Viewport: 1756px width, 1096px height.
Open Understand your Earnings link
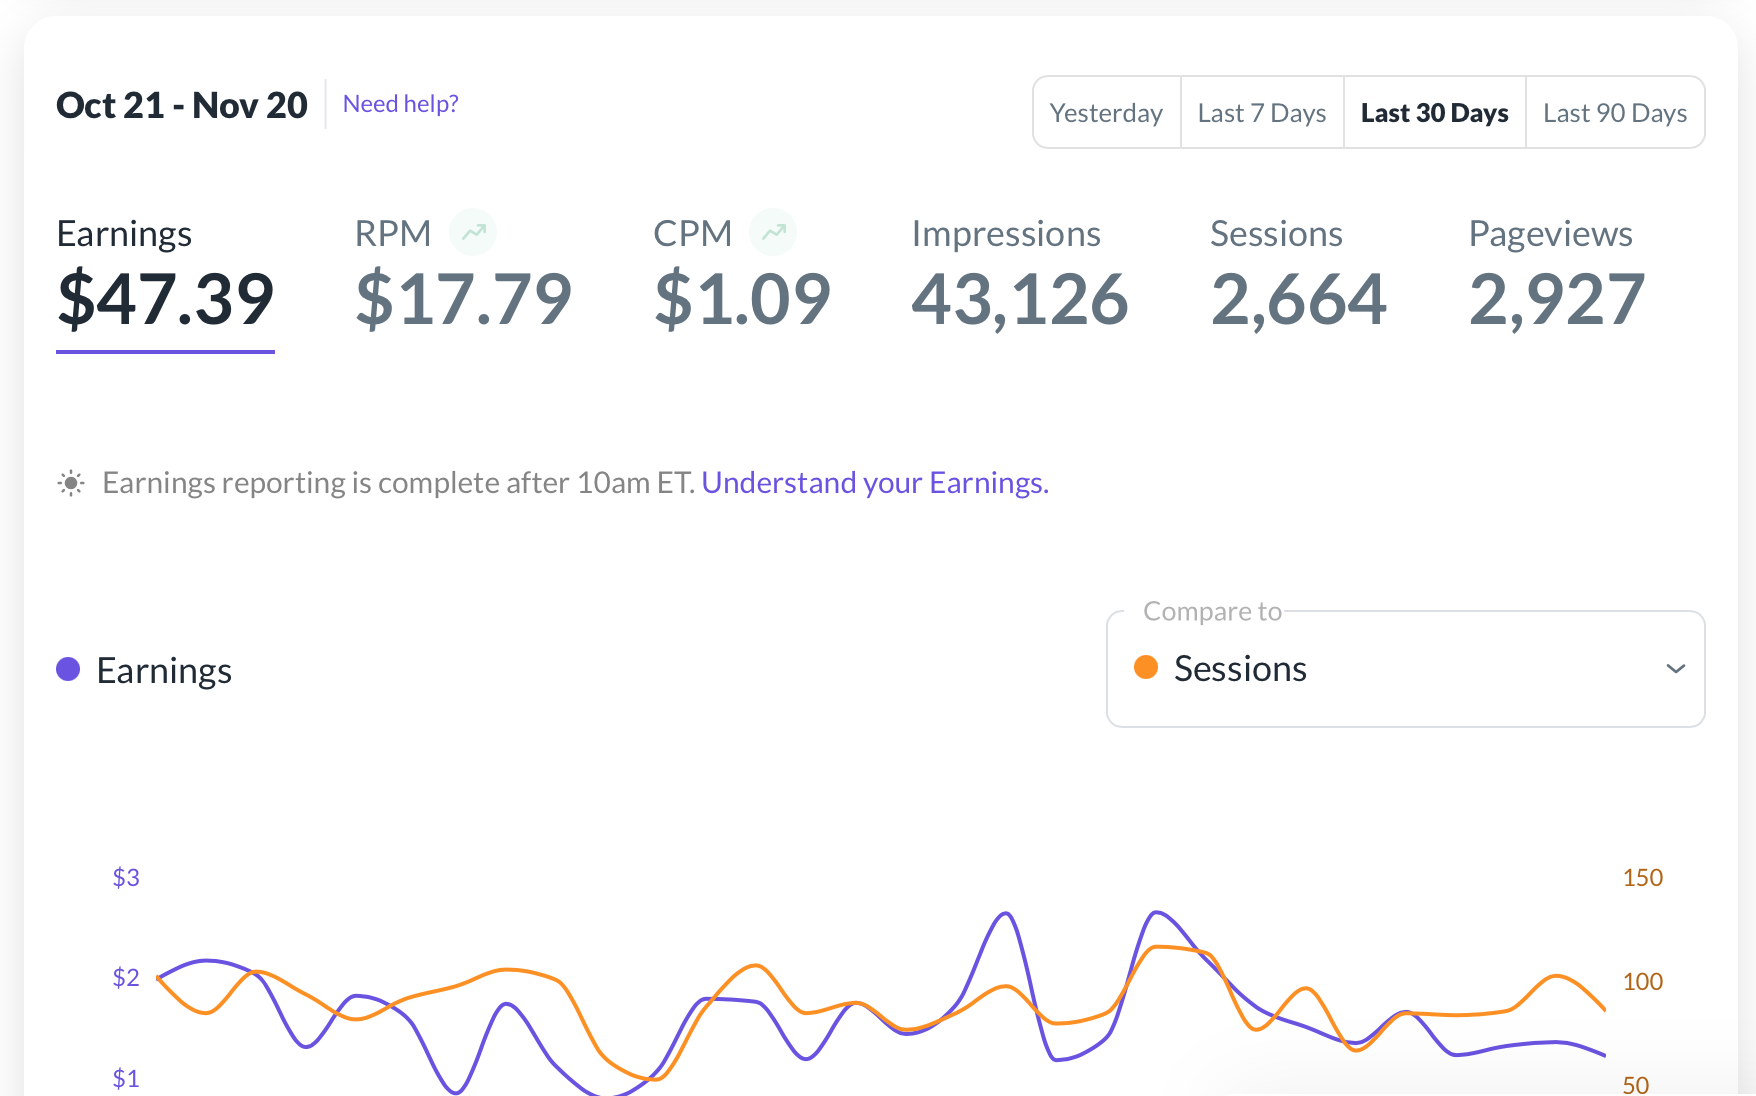pyautogui.click(x=875, y=483)
